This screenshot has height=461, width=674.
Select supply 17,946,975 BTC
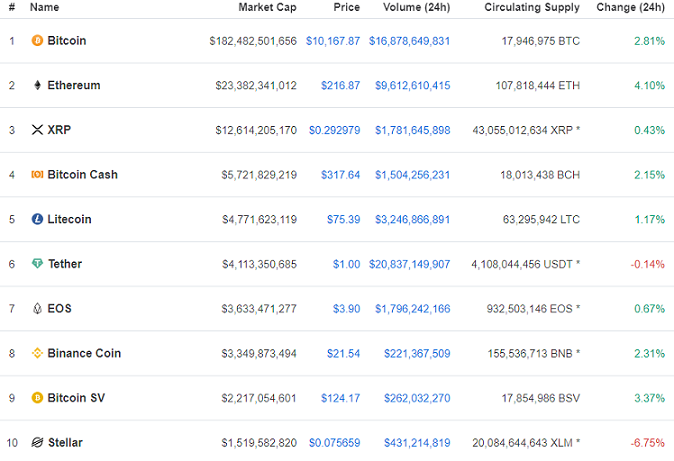pos(541,41)
